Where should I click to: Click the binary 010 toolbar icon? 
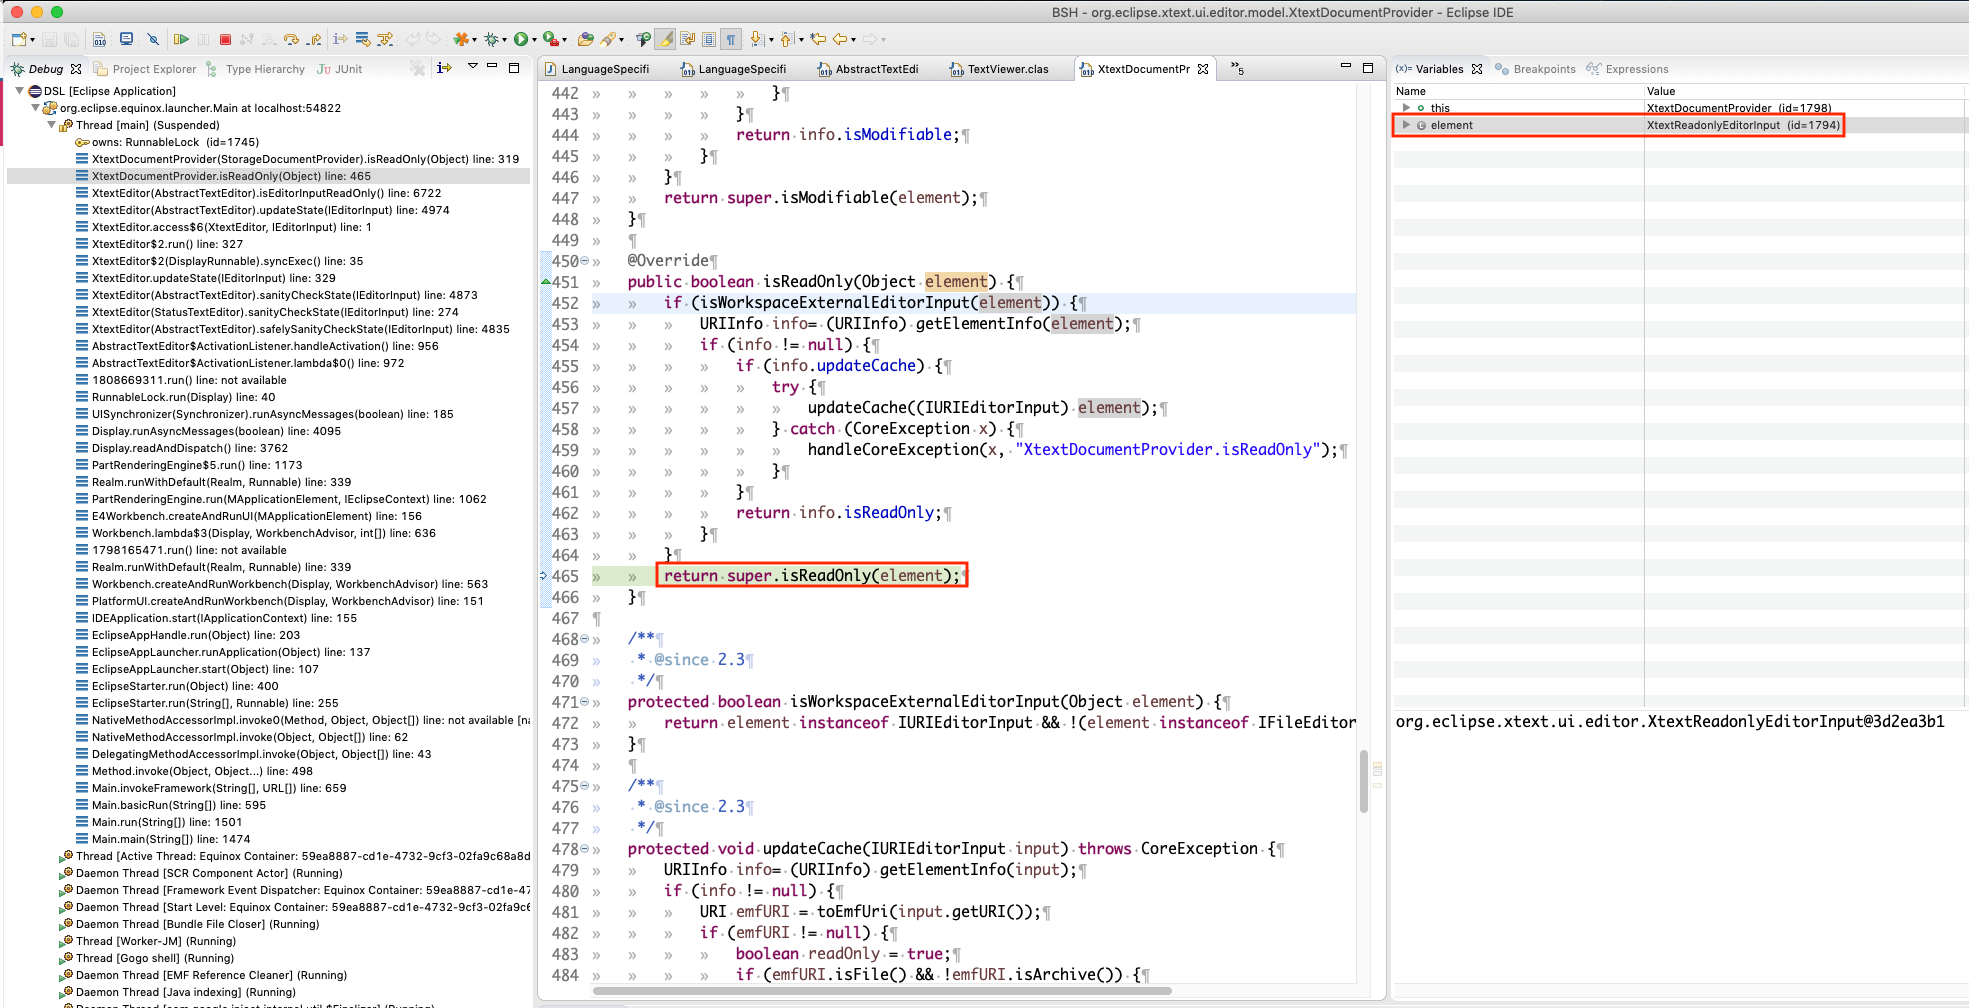pos(99,40)
